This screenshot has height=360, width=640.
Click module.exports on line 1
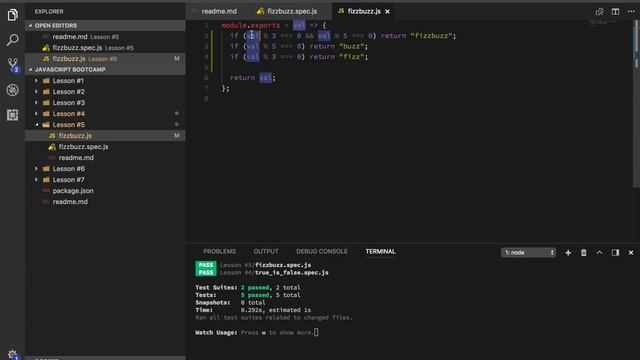tap(251, 25)
